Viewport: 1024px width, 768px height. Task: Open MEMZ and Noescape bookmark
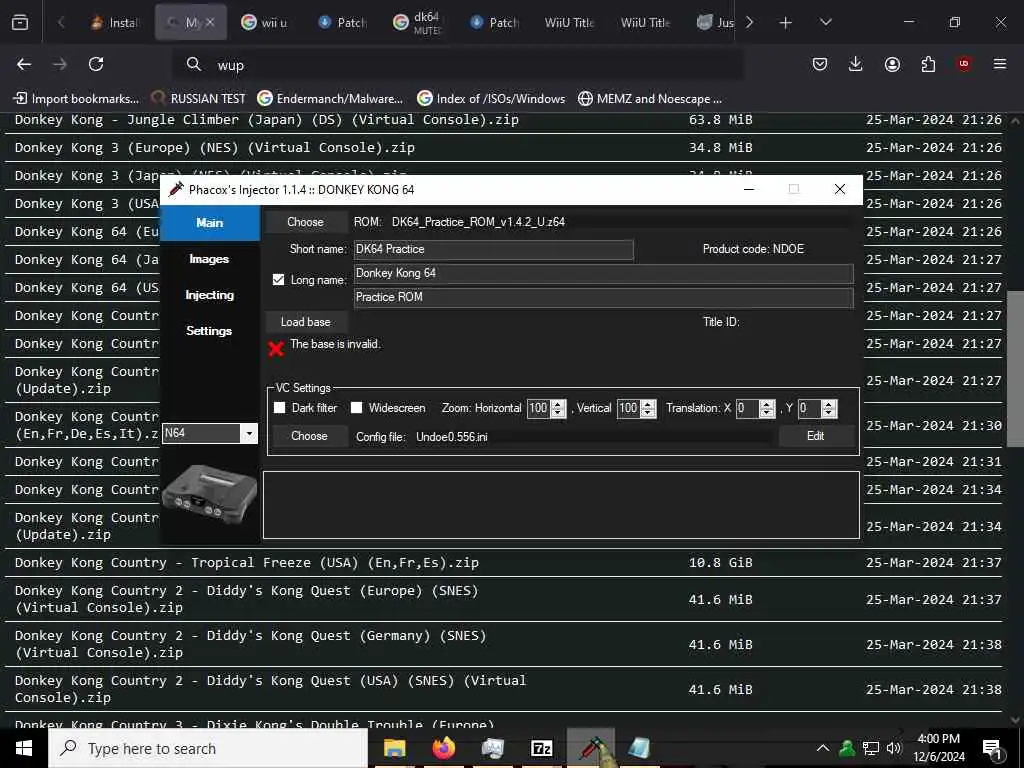click(650, 99)
